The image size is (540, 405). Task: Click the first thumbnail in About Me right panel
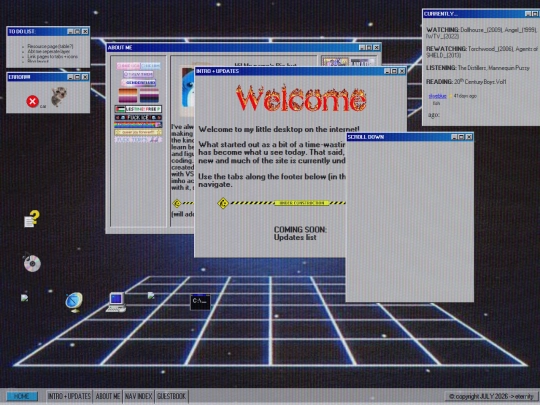(335, 62)
